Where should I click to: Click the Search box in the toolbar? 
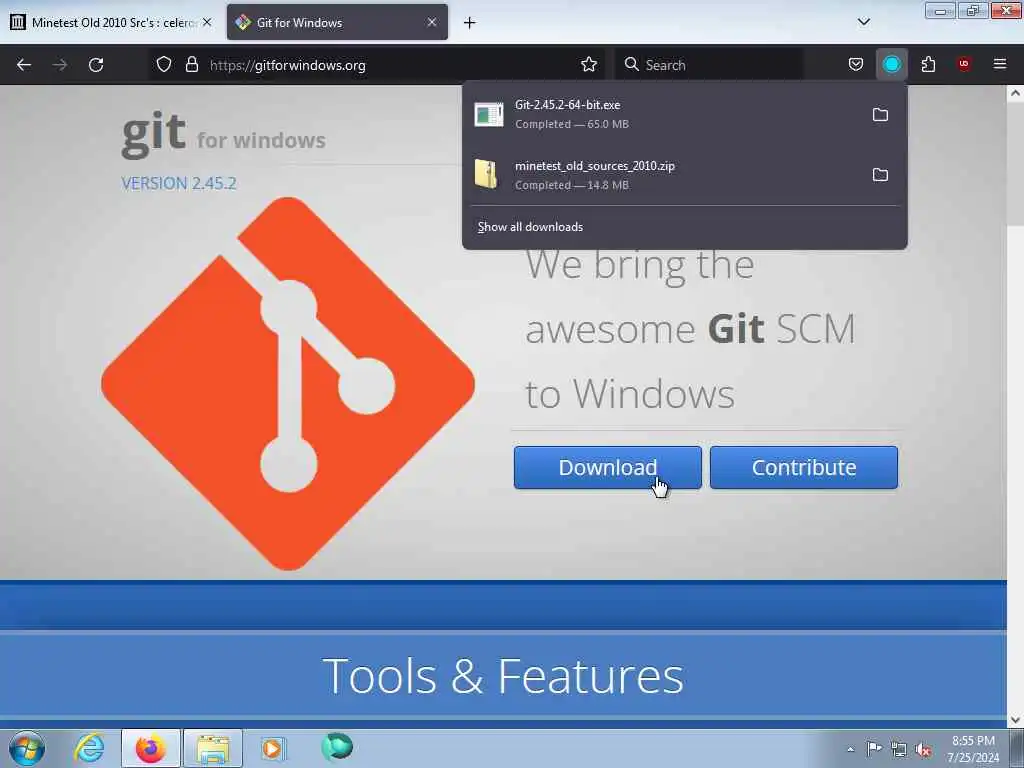click(709, 65)
